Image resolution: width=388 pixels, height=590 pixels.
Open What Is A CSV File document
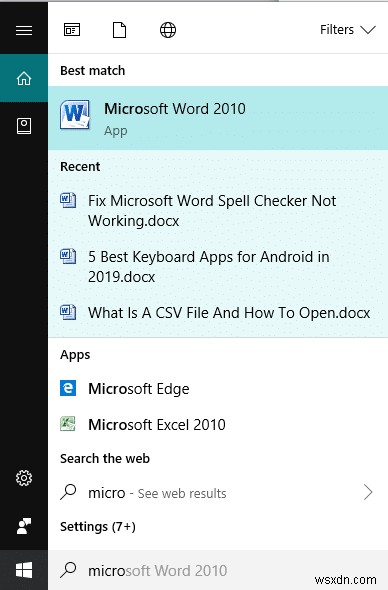(x=218, y=313)
